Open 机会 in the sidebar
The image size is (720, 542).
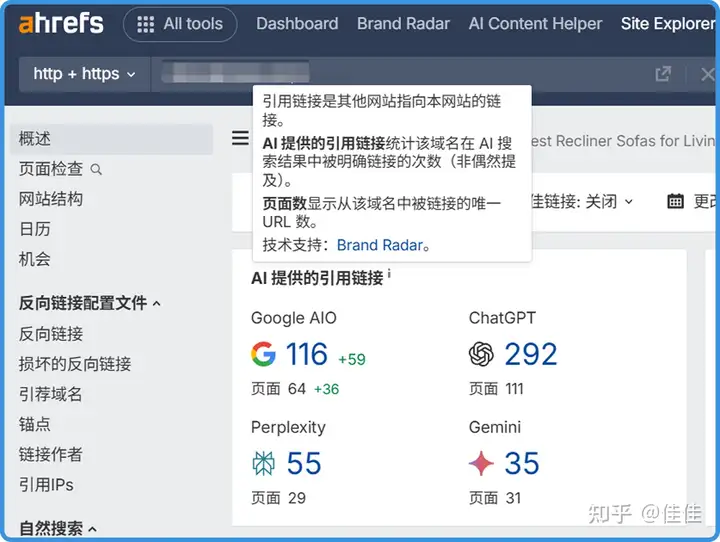[x=34, y=259]
